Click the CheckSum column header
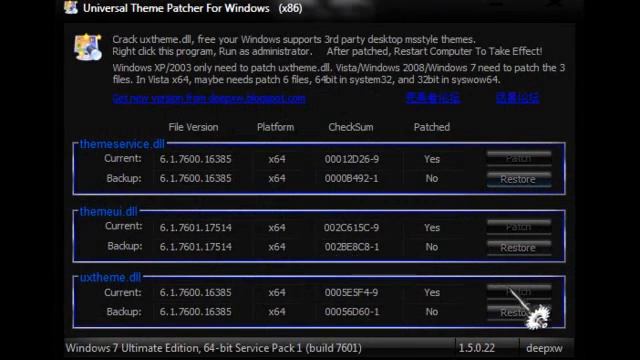Viewport: 640px width, 360px height. click(351, 127)
